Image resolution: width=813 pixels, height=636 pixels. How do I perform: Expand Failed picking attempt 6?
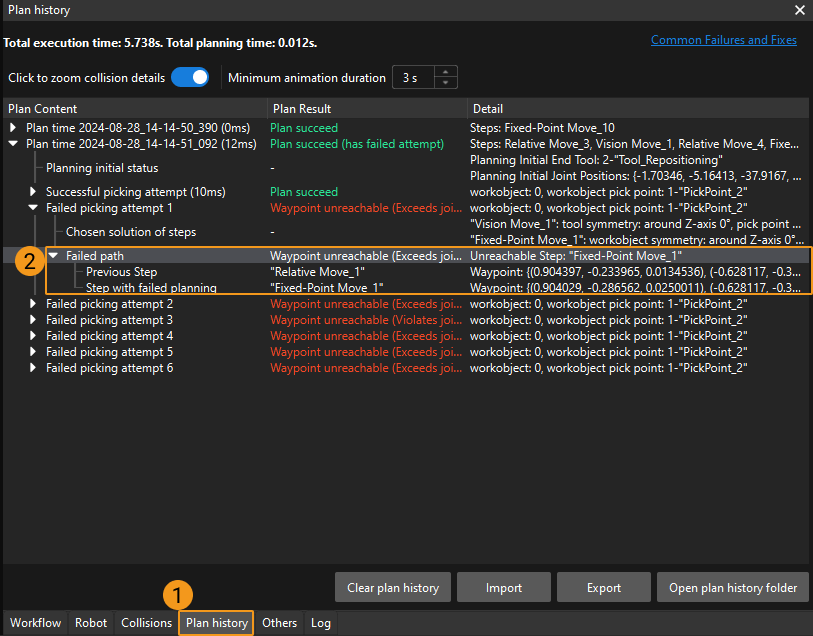[x=33, y=368]
